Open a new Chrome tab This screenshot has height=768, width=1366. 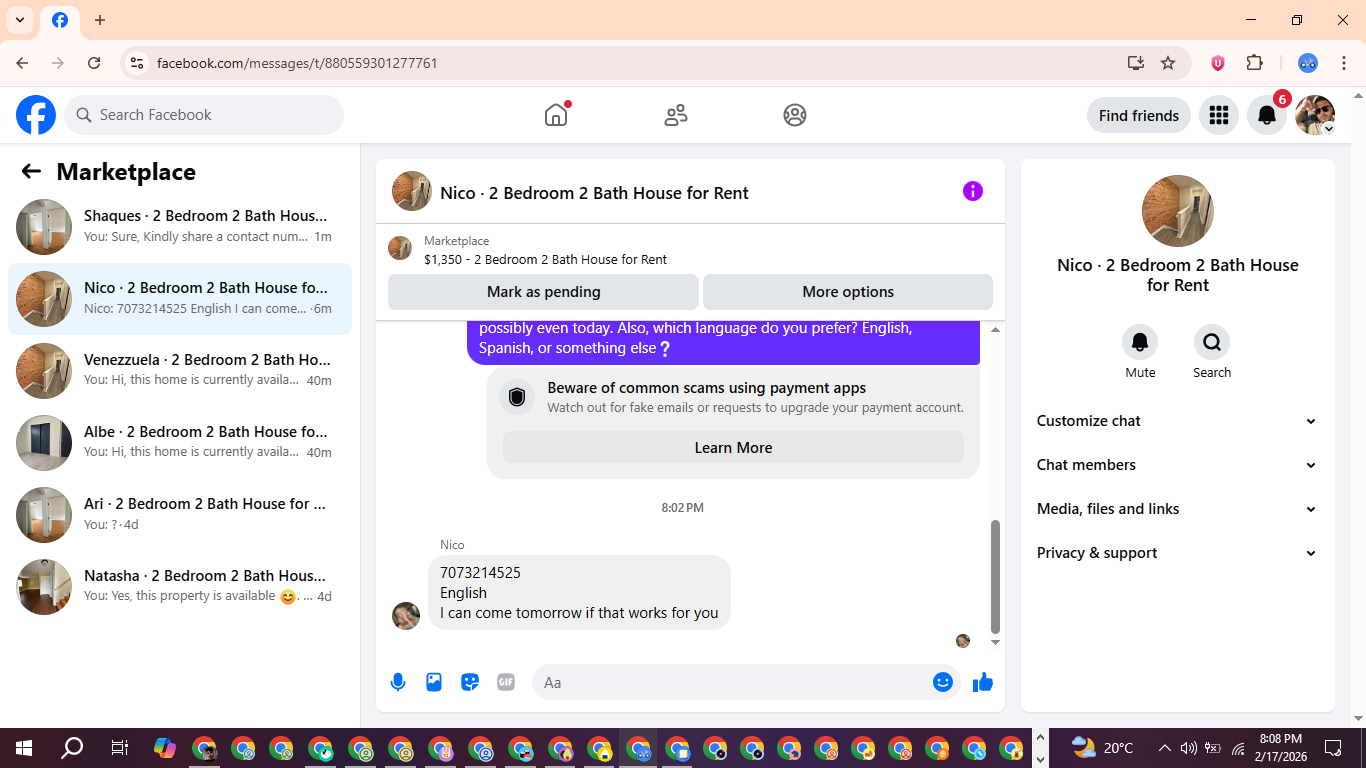(100, 20)
